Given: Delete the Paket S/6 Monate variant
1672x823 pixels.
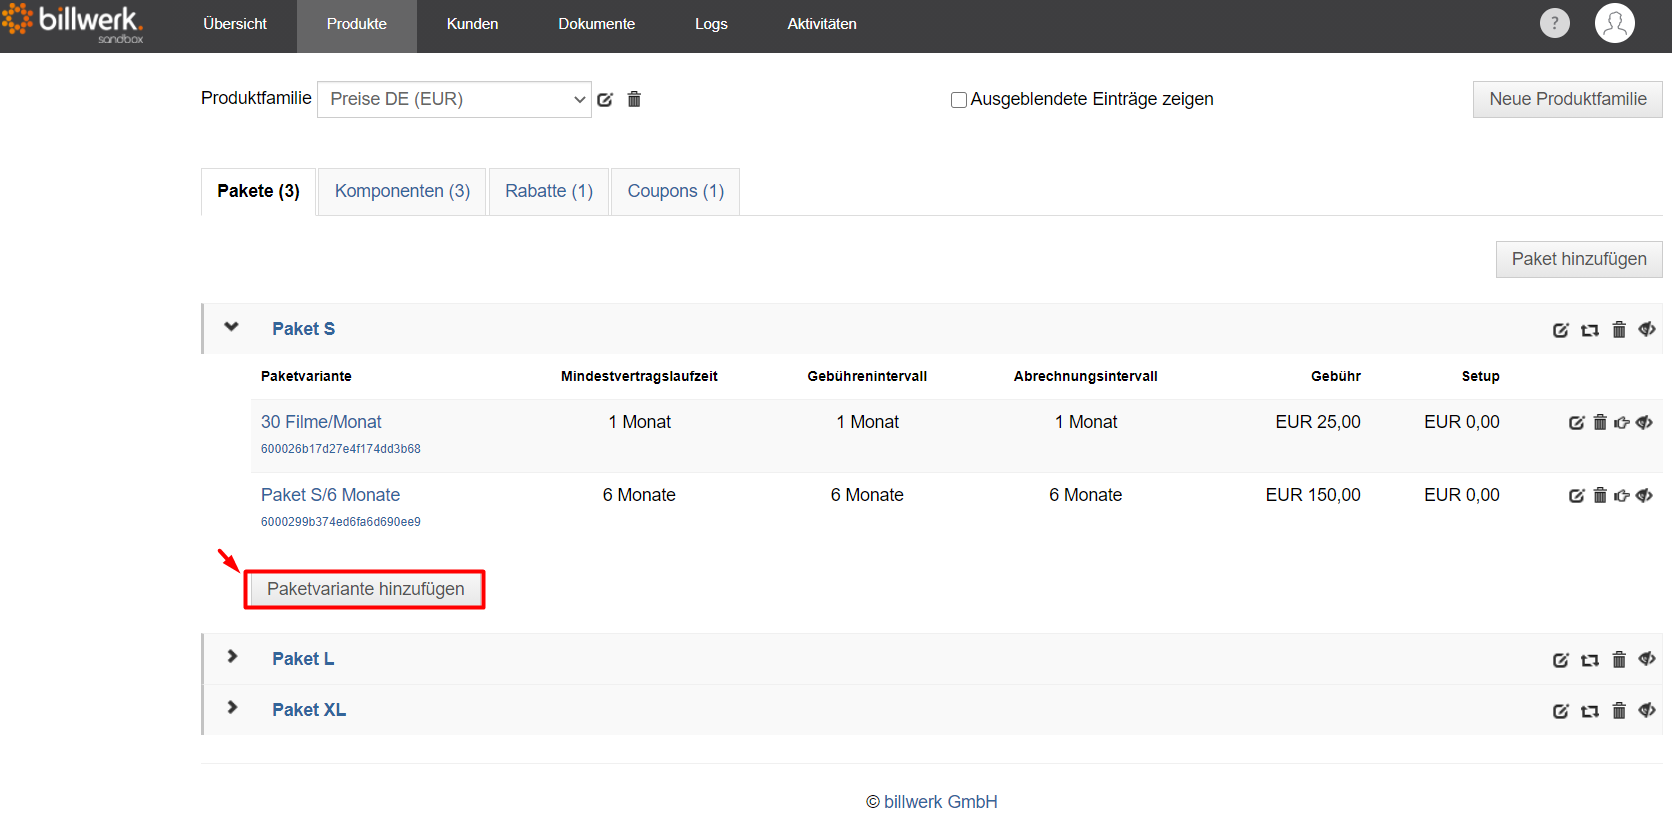Looking at the screenshot, I should [x=1600, y=495].
